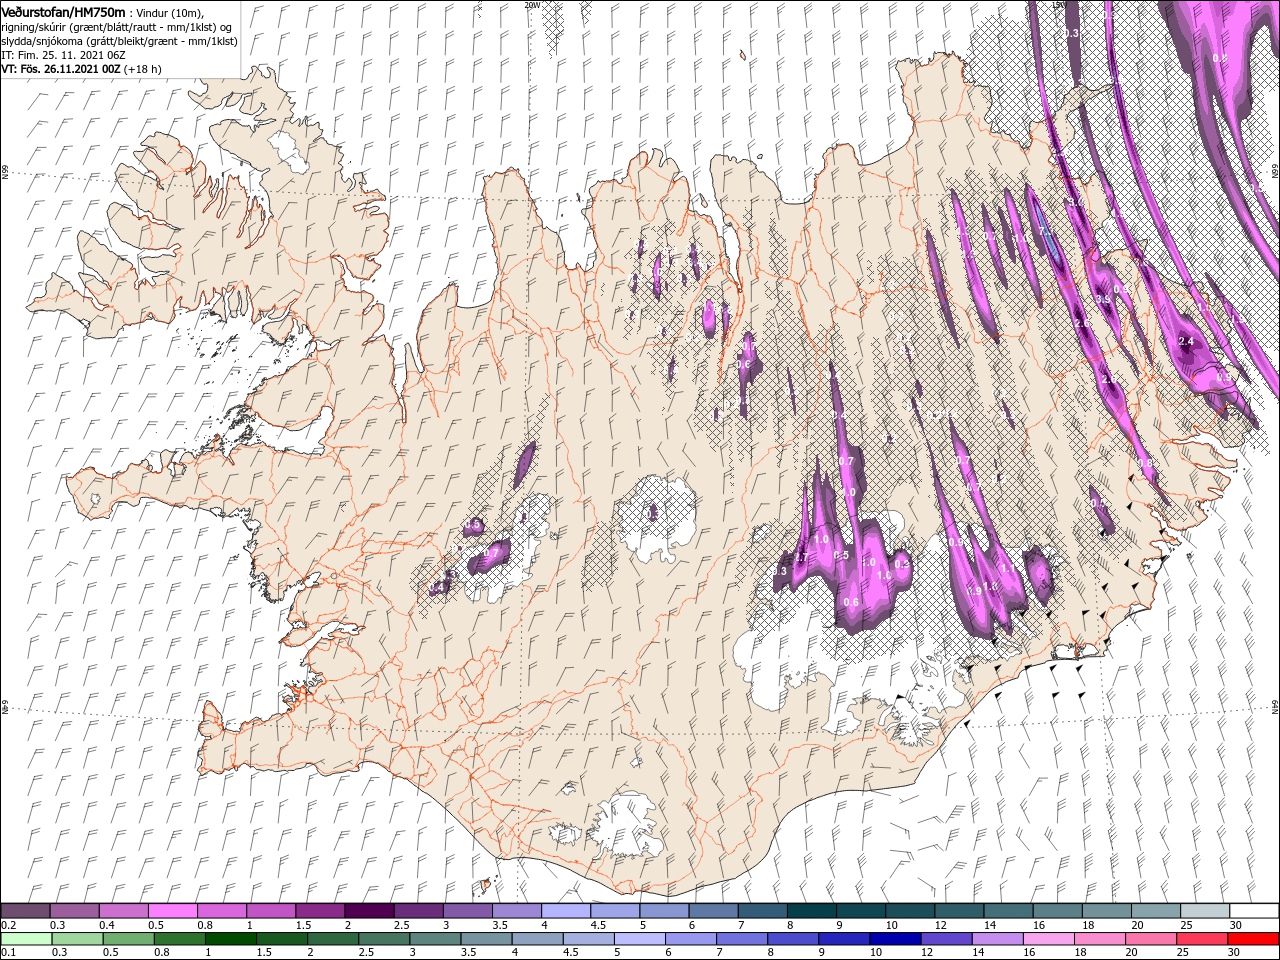The image size is (1280, 960).
Task: Pick the darkest purple 2 swatch, upper scale
Action: pyautogui.click(x=369, y=911)
